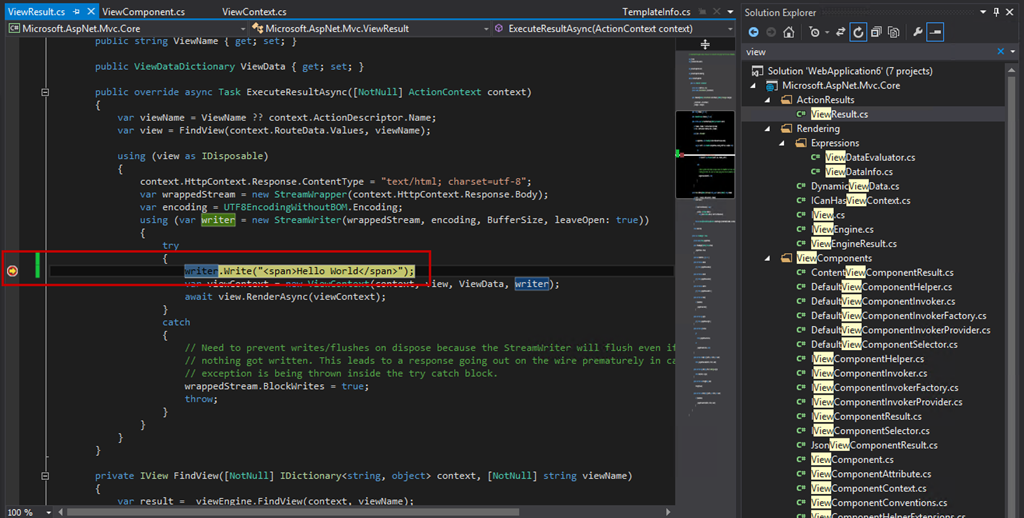This screenshot has width=1024, height=518.
Task: Open the document tab list dropdown
Action: (730, 12)
